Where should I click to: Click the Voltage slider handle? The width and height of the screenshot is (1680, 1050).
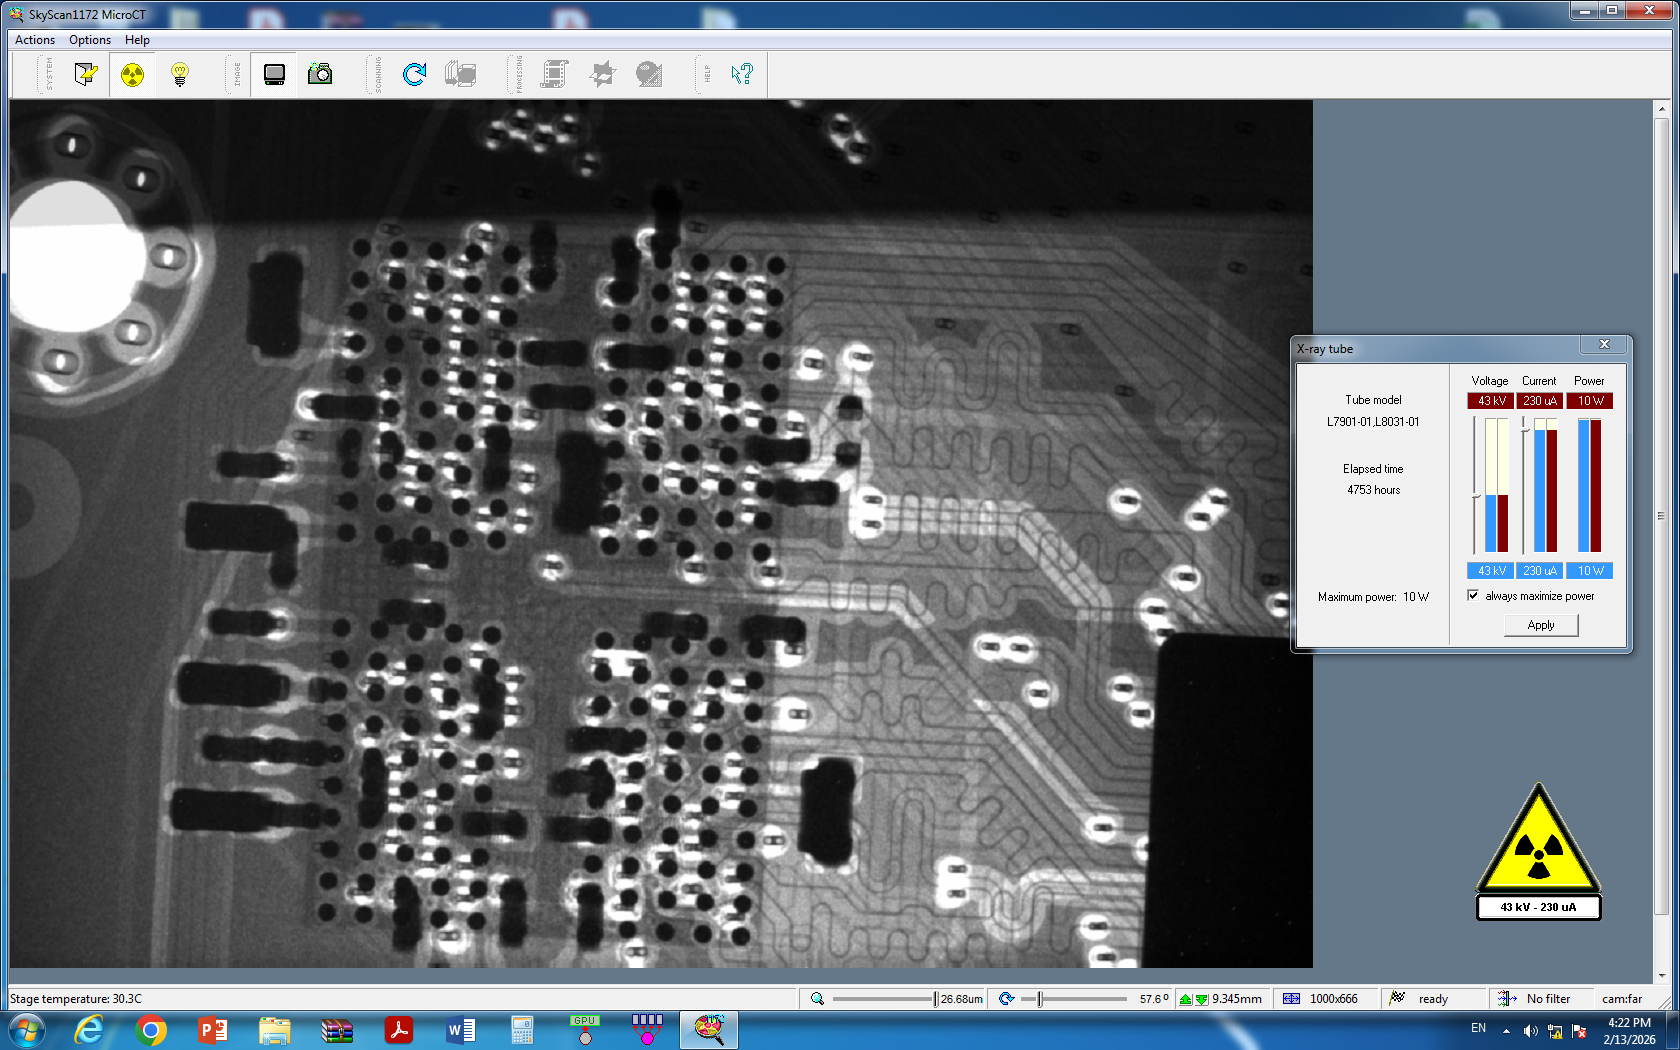click(x=1475, y=496)
